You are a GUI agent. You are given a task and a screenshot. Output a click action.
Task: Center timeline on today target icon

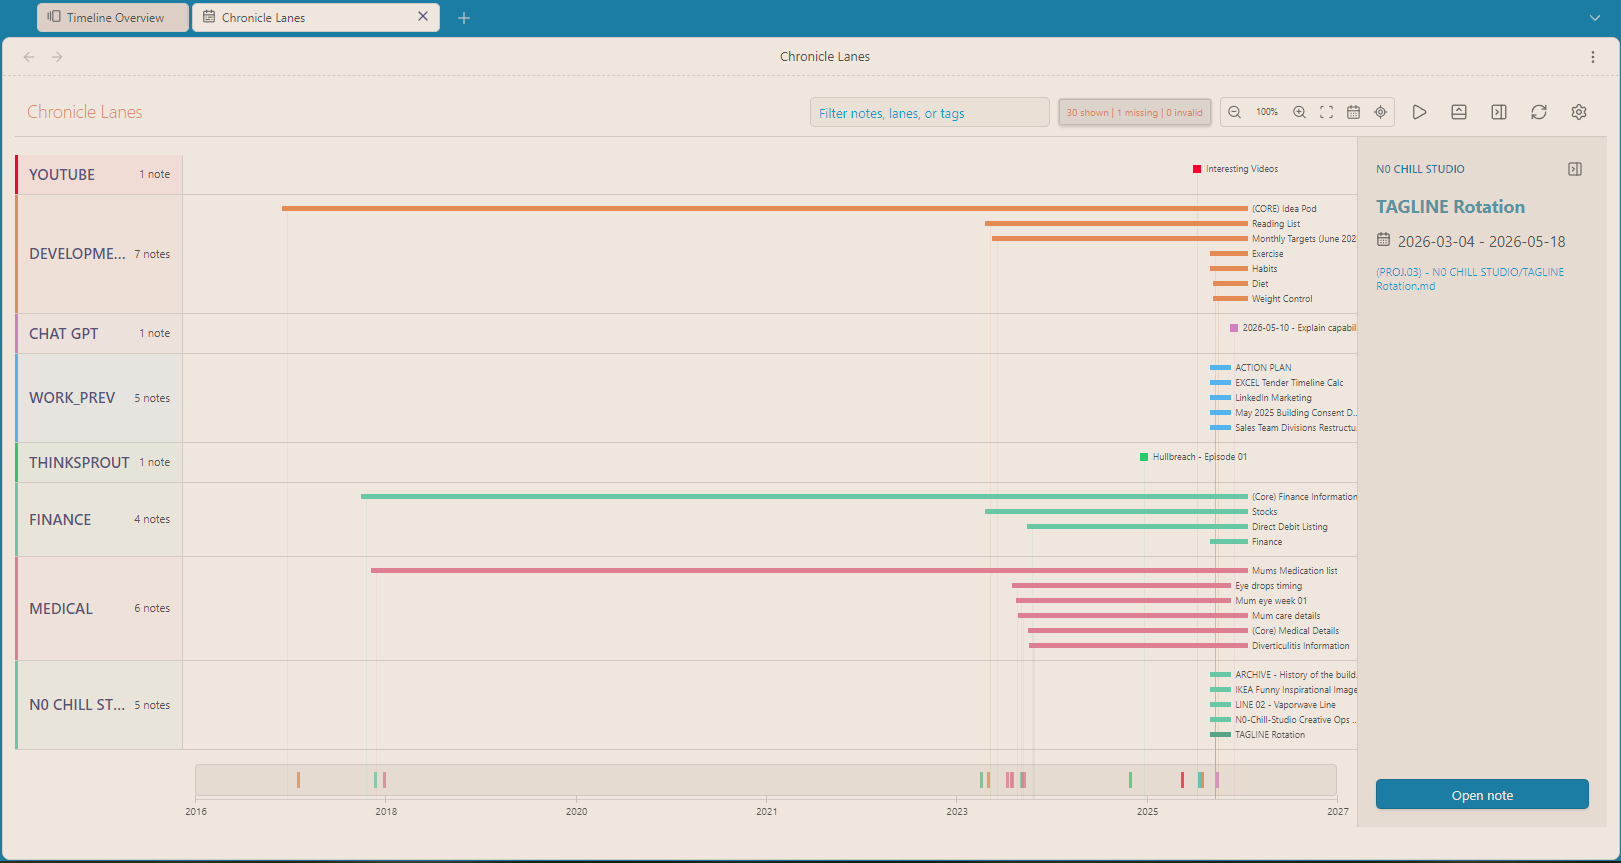1380,112
